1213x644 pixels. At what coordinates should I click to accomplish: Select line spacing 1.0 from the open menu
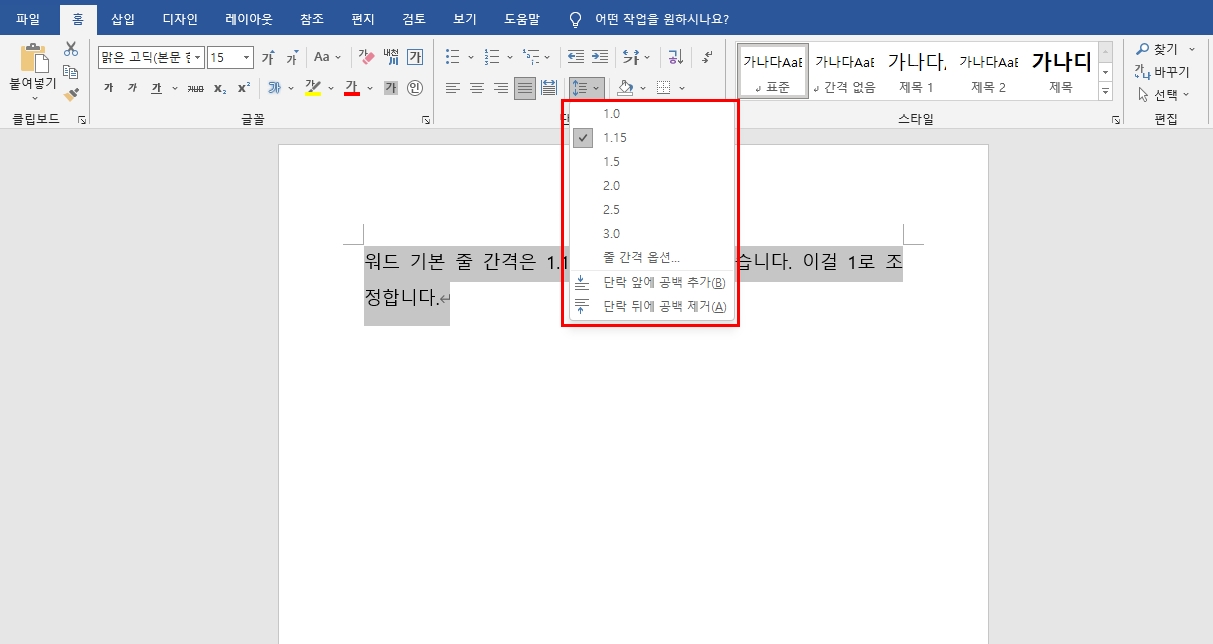pos(614,113)
